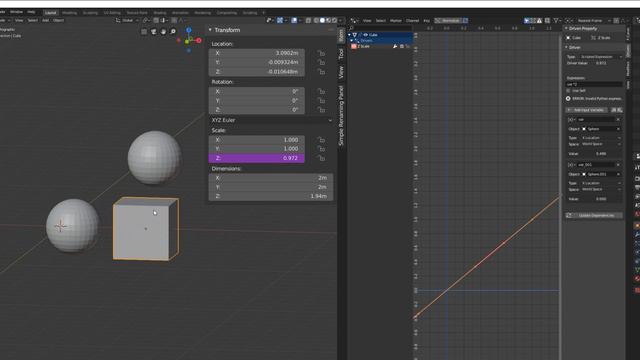
Task: Click only show selected arrow icon
Action: [x=527, y=20]
